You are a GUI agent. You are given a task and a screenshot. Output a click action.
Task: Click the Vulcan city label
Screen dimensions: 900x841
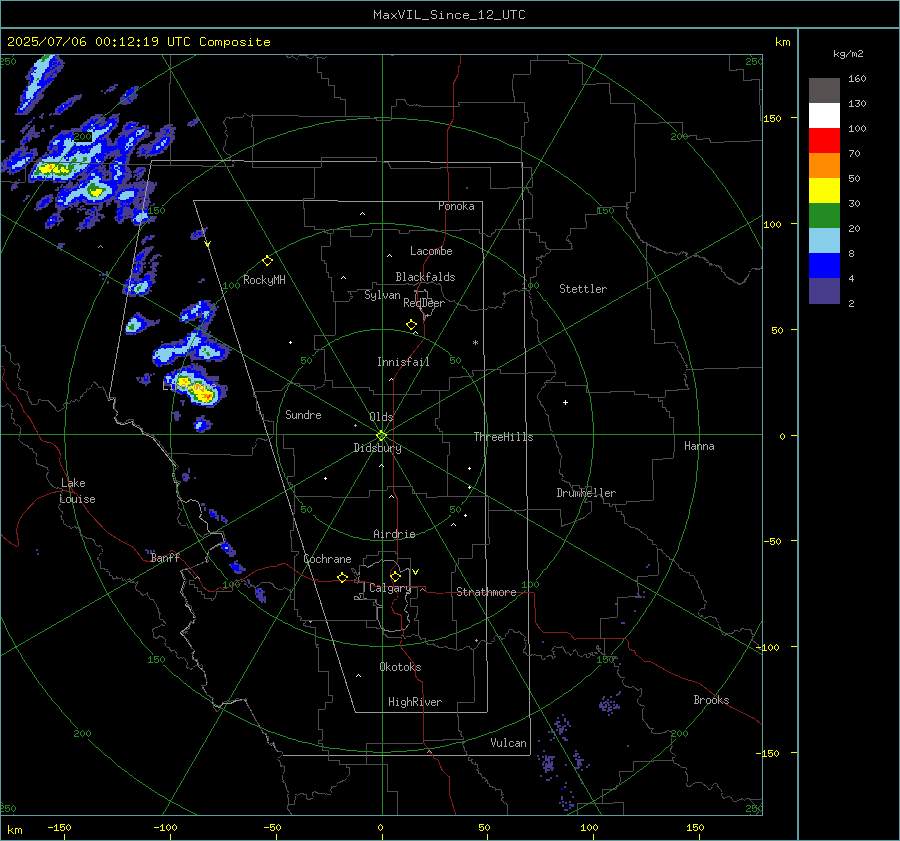point(508,743)
